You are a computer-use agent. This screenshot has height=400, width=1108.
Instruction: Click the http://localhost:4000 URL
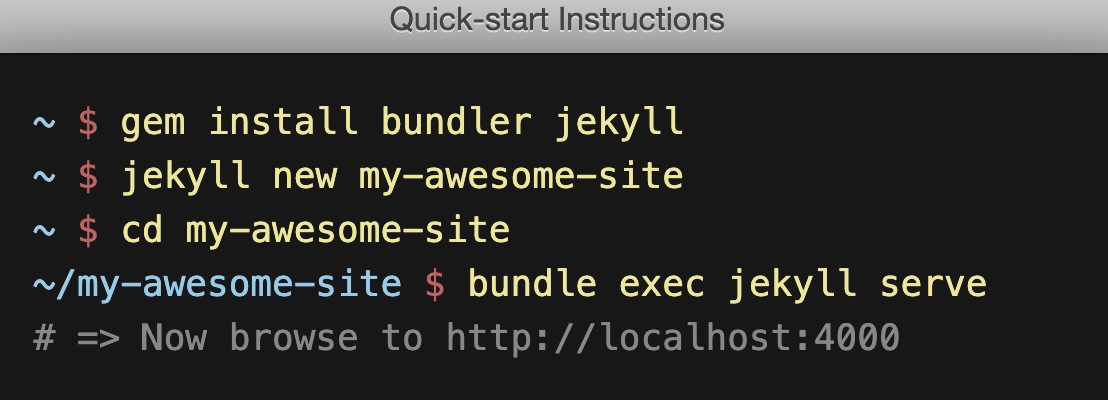[x=673, y=338]
